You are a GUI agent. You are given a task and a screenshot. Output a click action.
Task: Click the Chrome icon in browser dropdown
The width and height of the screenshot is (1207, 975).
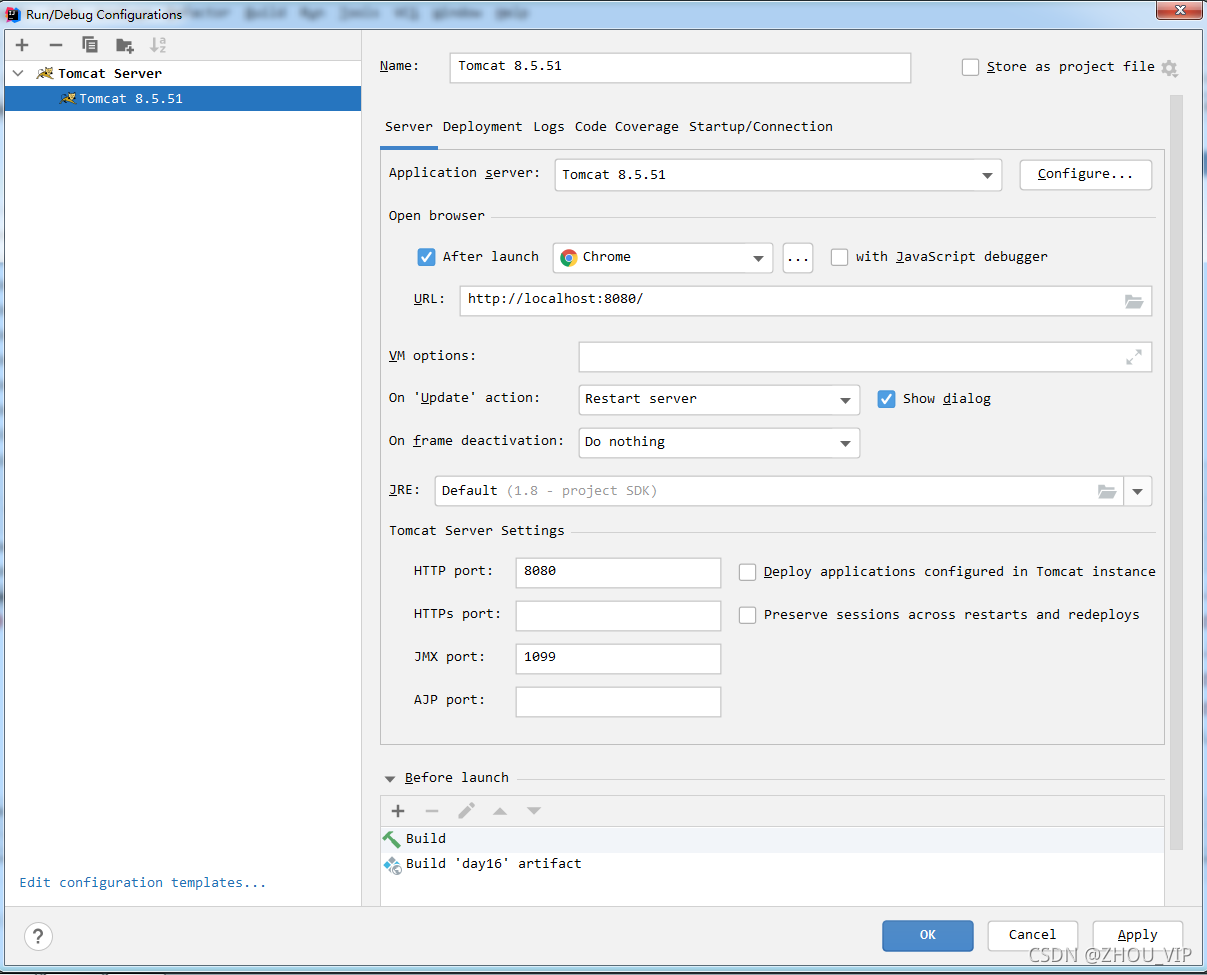[x=569, y=257]
